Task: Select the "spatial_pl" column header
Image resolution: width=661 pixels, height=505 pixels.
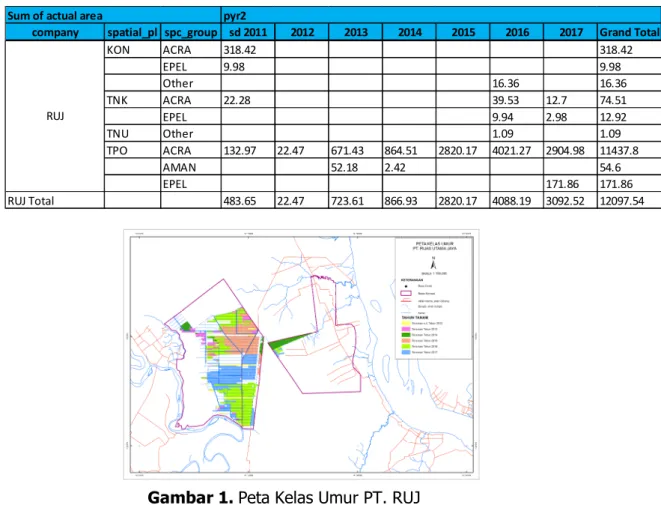Action: click(132, 32)
